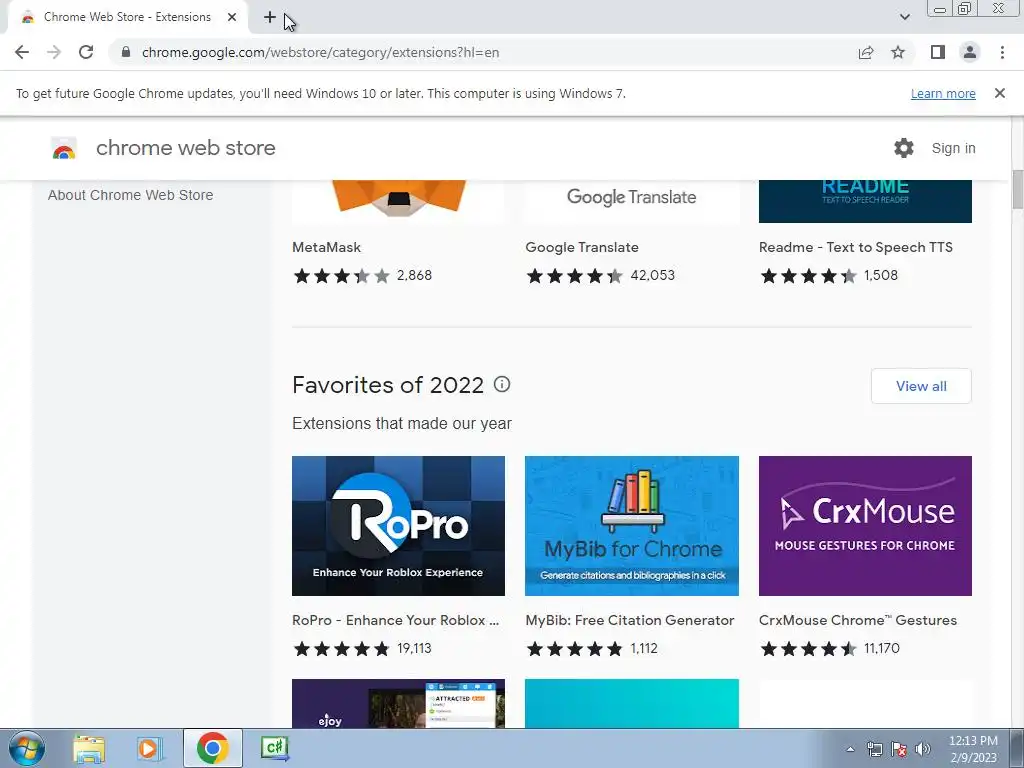Click CrxMouse 11,170 ratings count
This screenshot has height=768, width=1024.
[882, 648]
